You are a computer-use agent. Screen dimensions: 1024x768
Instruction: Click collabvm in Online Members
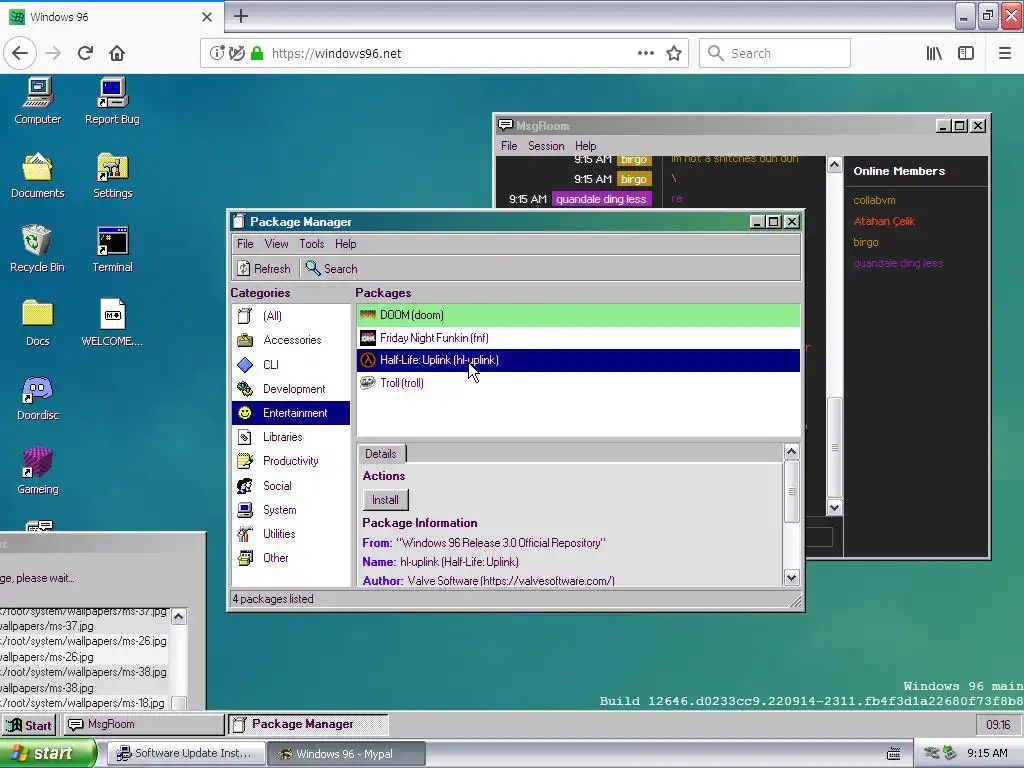(874, 200)
